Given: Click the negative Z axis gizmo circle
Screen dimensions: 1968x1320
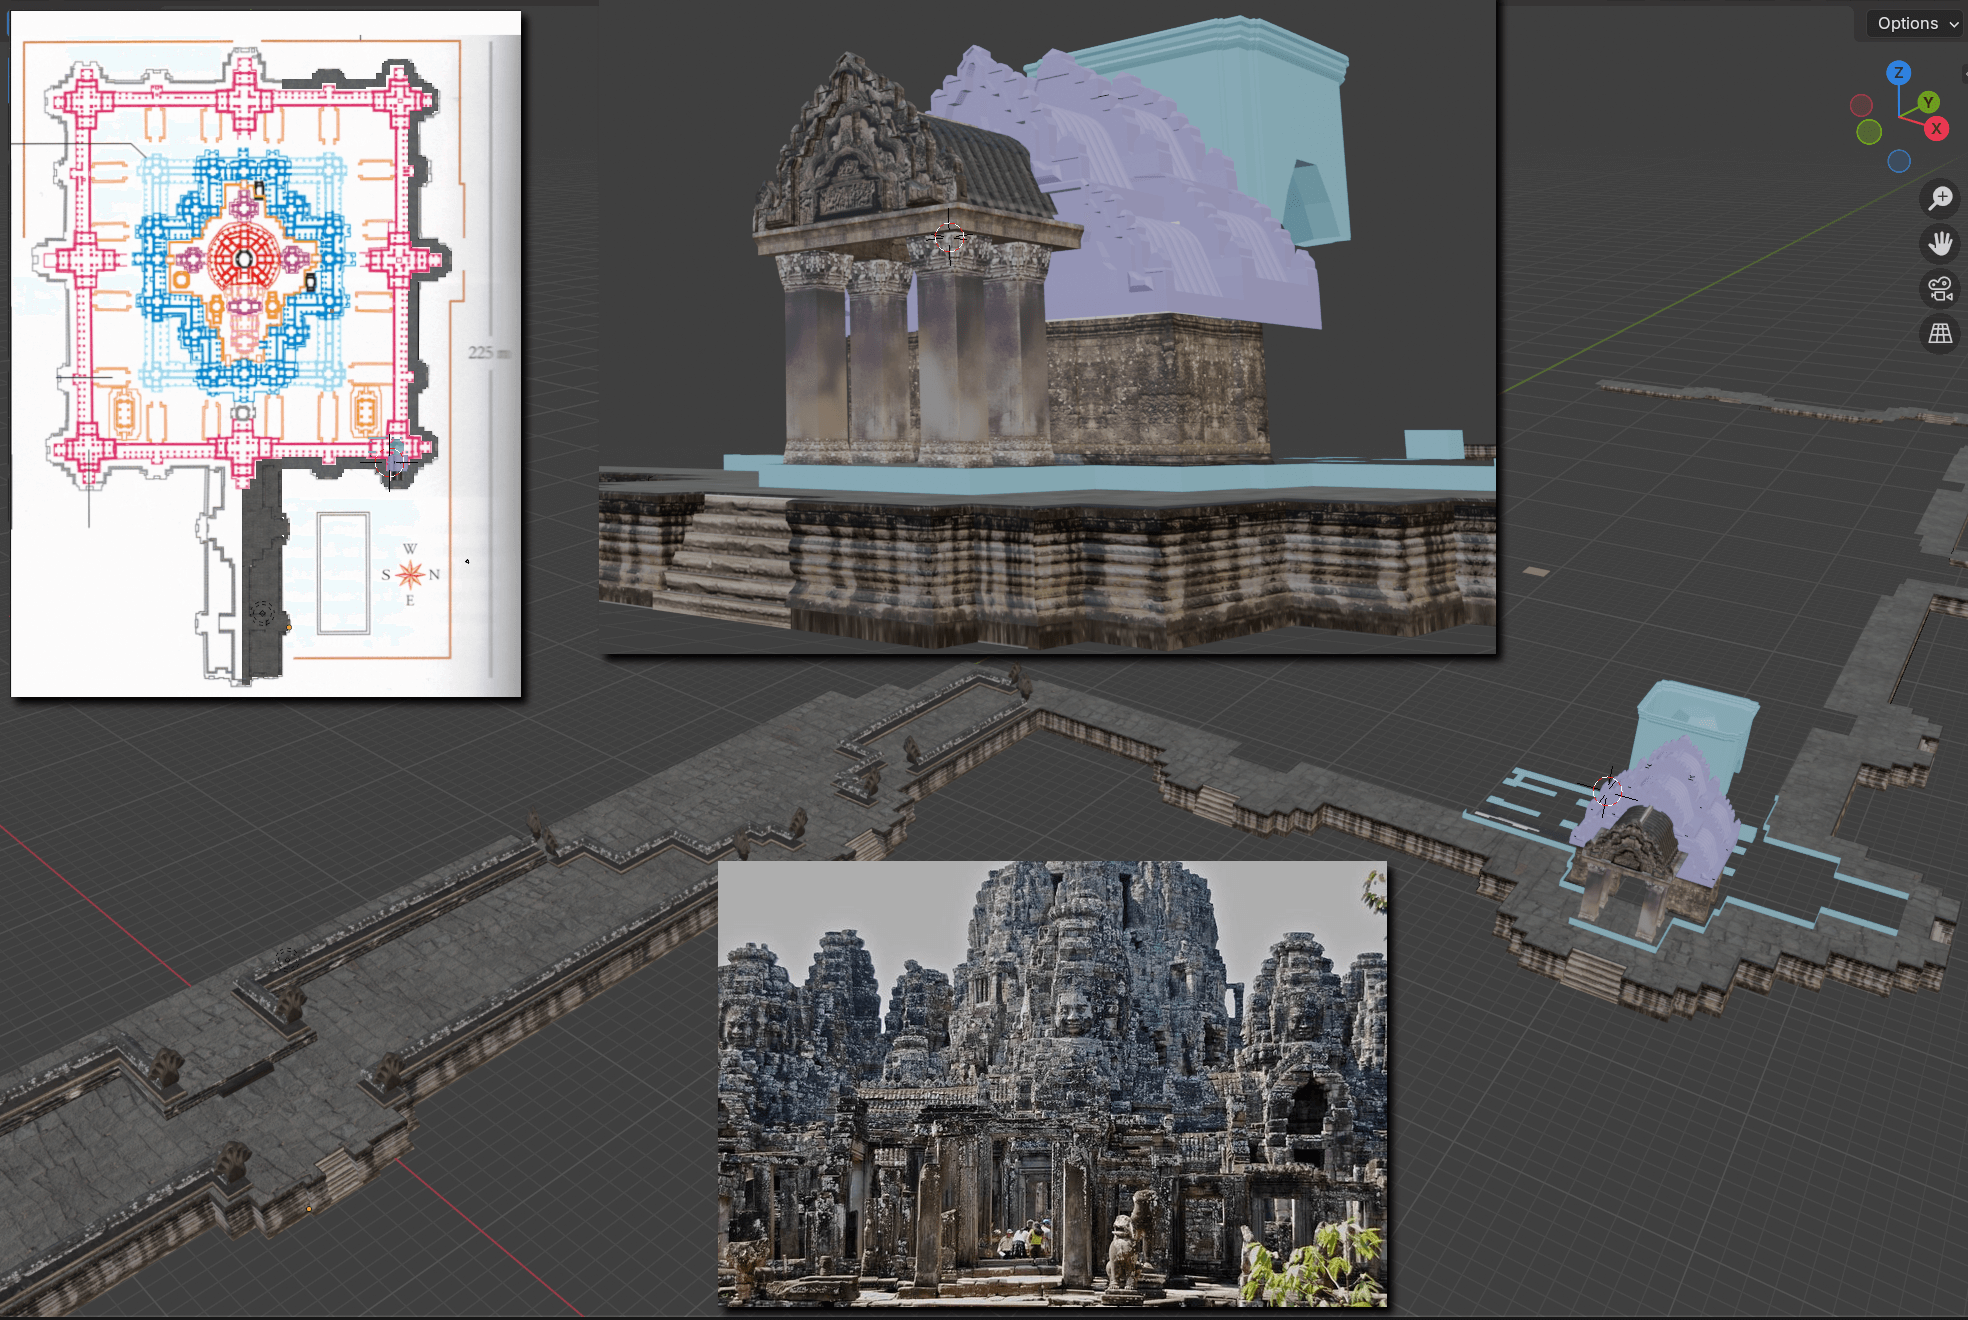Looking at the screenshot, I should pos(1899,161).
